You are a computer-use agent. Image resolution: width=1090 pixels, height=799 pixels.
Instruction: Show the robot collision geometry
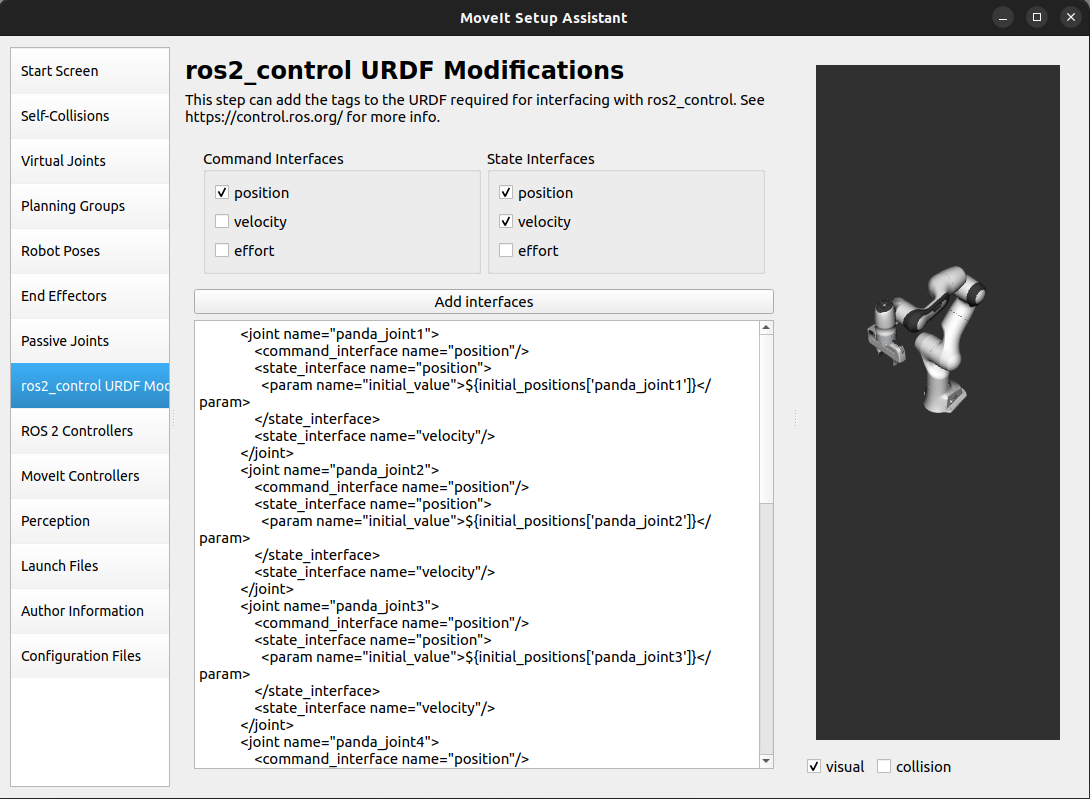click(x=884, y=765)
